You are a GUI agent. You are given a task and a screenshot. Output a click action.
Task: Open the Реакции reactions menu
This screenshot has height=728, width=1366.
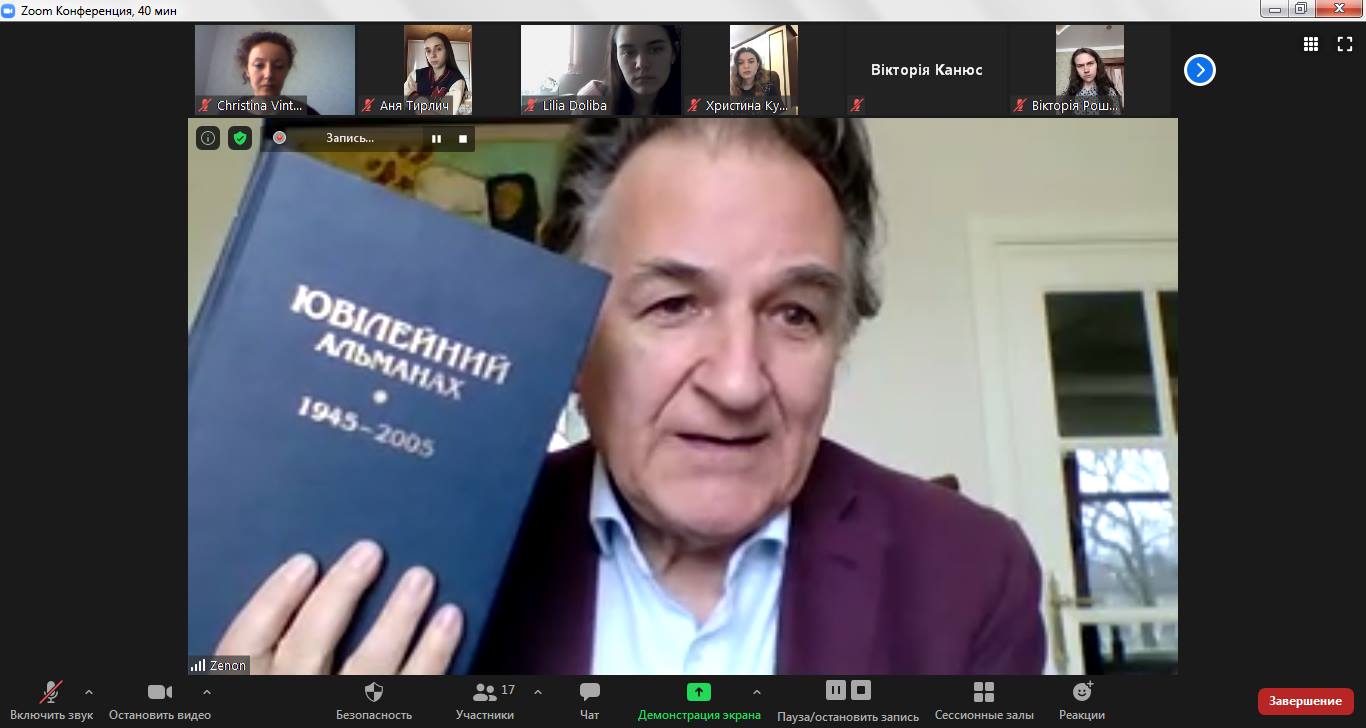pyautogui.click(x=1082, y=699)
